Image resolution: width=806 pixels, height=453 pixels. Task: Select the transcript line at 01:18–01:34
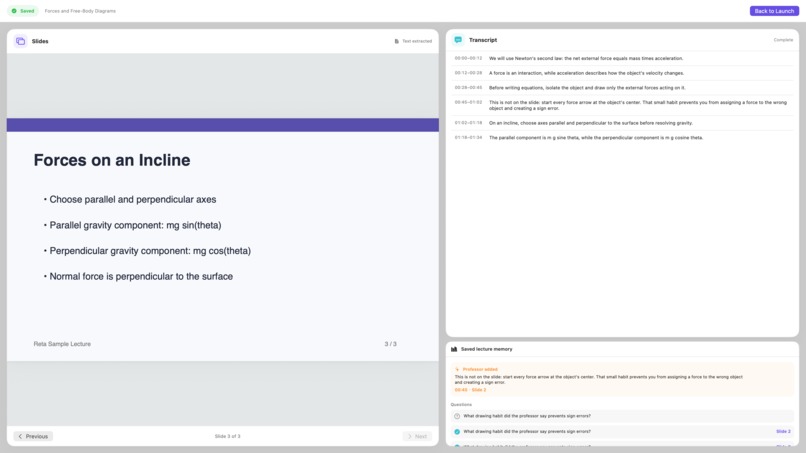coord(622,137)
